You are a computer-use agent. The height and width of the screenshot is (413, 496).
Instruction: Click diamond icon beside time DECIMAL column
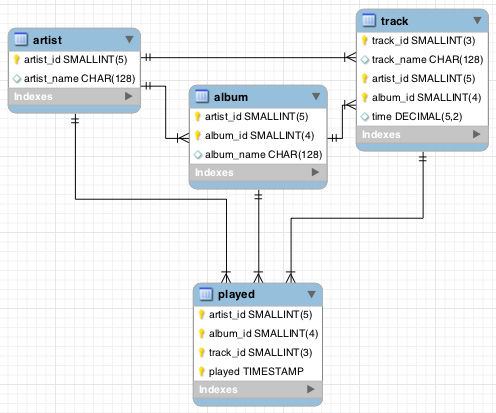click(365, 117)
